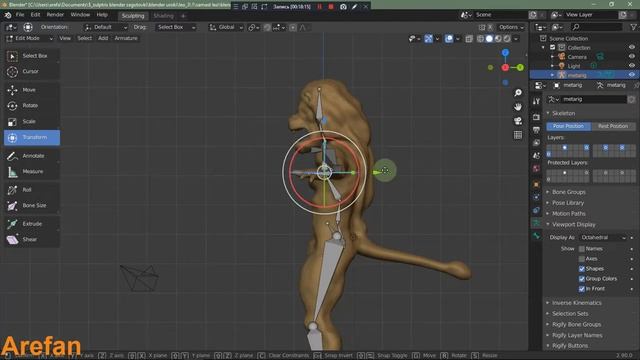The width and height of the screenshot is (640, 360).
Task: Open the Display As Octahedral dropdown
Action: [603, 238]
